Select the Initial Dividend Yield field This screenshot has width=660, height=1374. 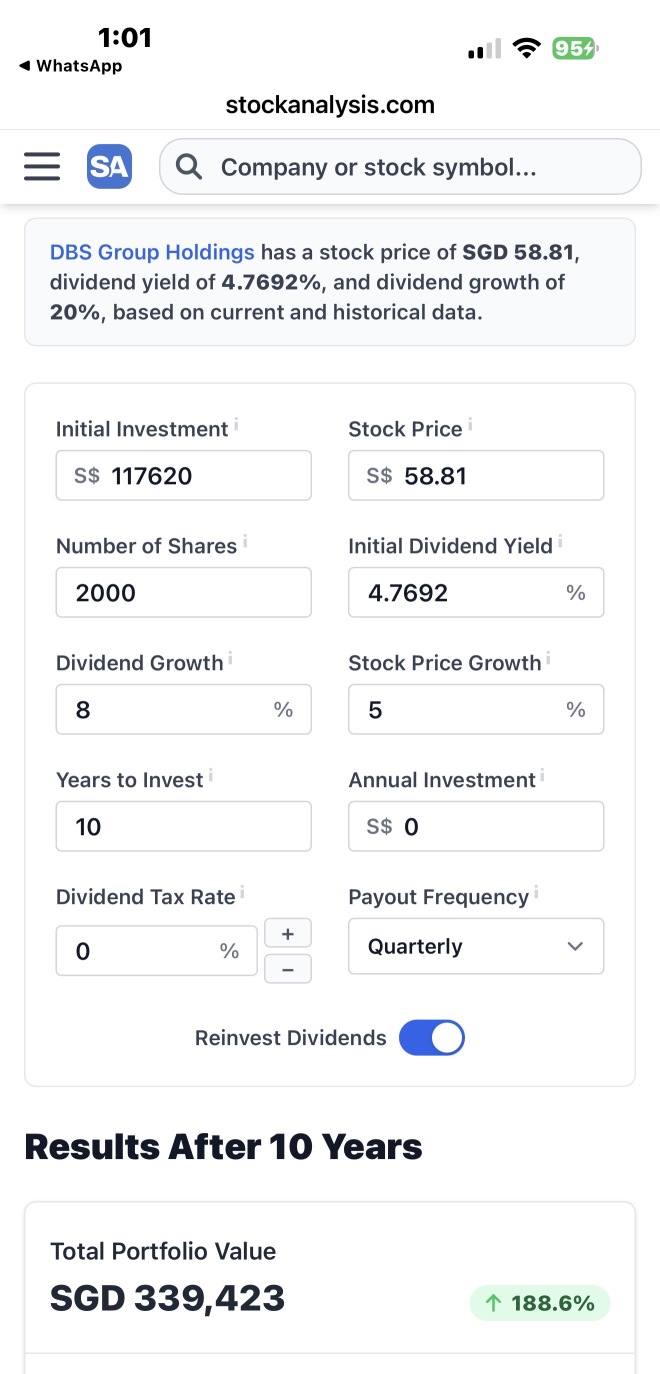point(476,592)
